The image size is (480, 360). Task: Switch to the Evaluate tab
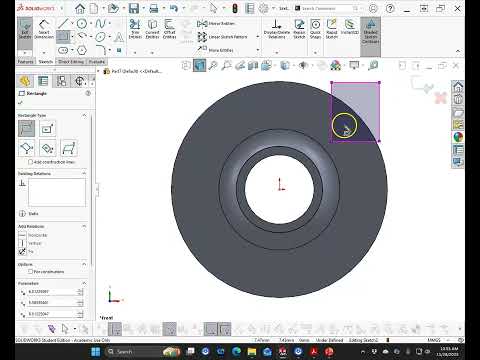coord(97,62)
